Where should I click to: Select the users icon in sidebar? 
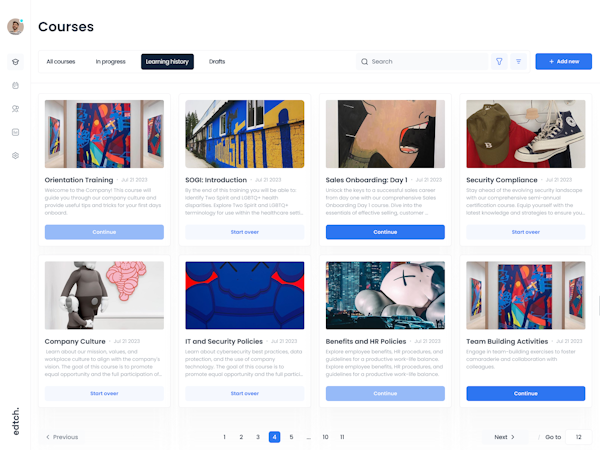tap(15, 109)
